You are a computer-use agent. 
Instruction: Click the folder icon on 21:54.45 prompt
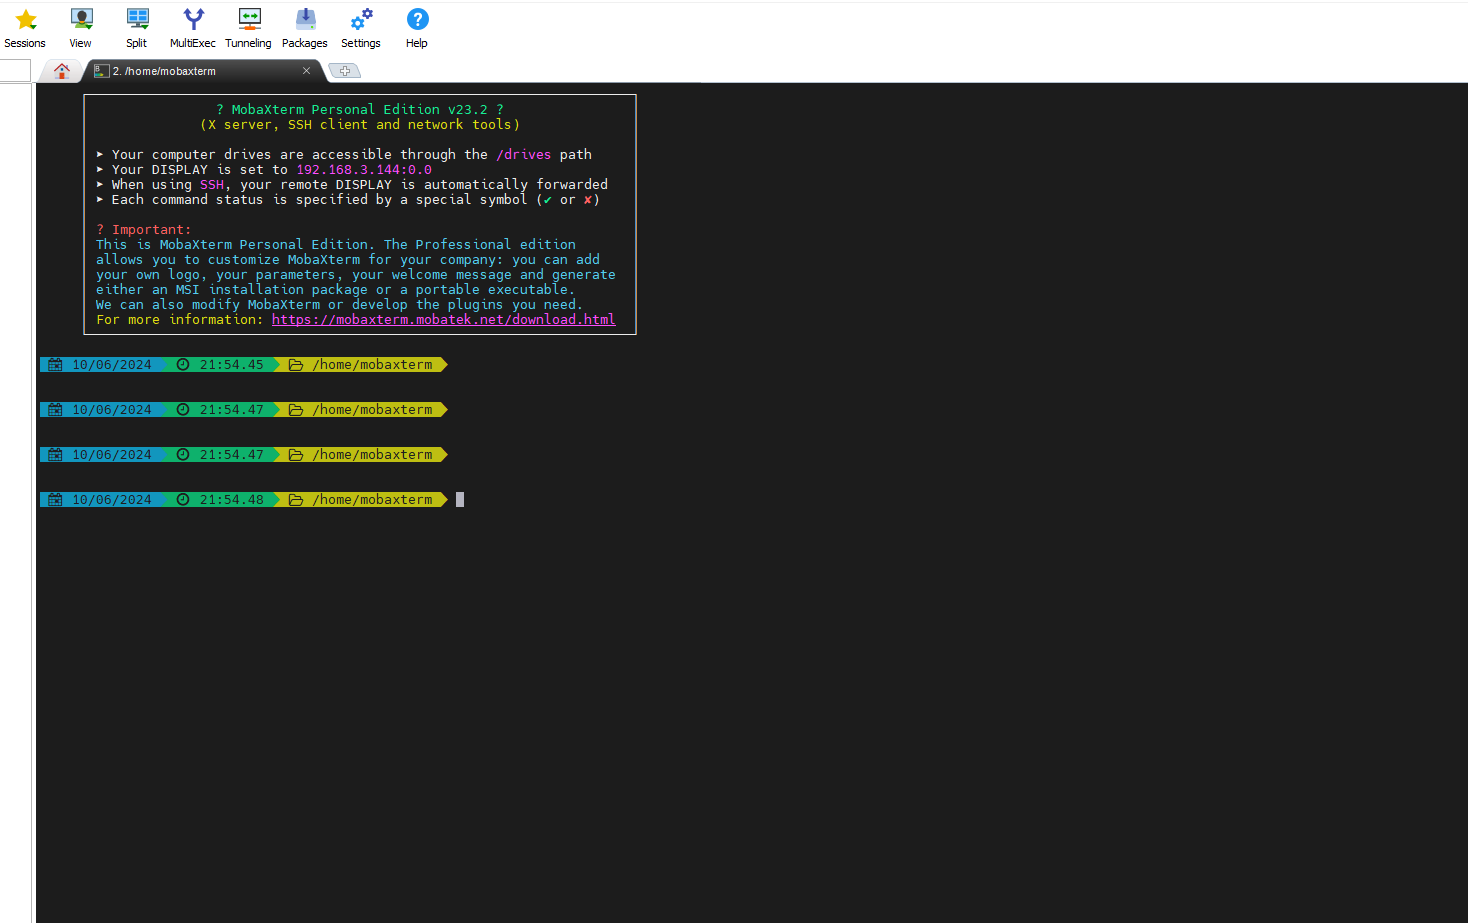tap(296, 365)
